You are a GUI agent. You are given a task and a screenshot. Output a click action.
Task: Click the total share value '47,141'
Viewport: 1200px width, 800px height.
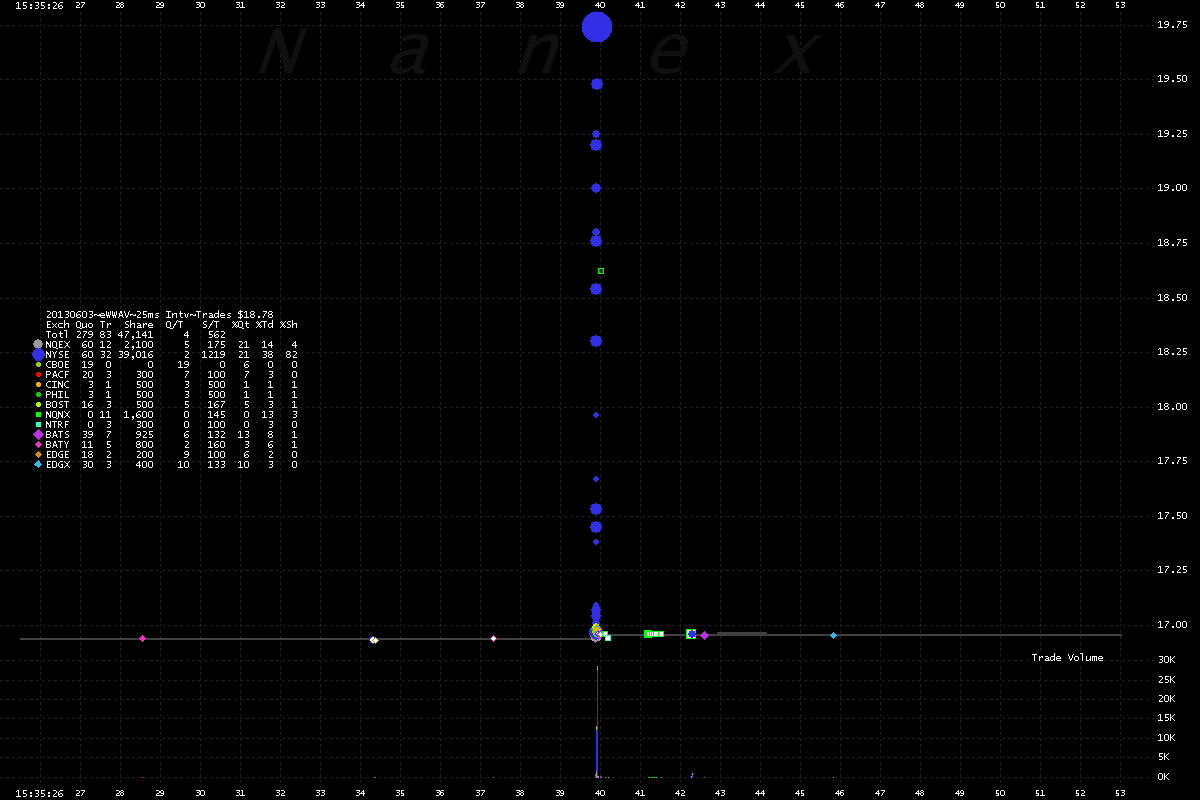click(x=135, y=334)
